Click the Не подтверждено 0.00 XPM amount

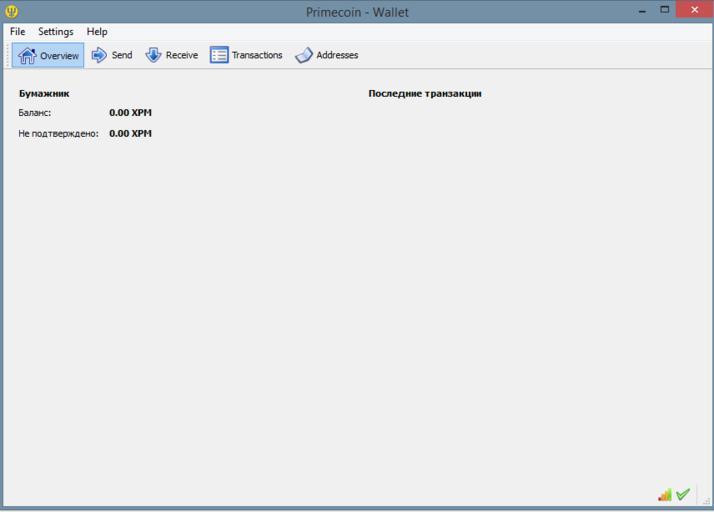(130, 133)
